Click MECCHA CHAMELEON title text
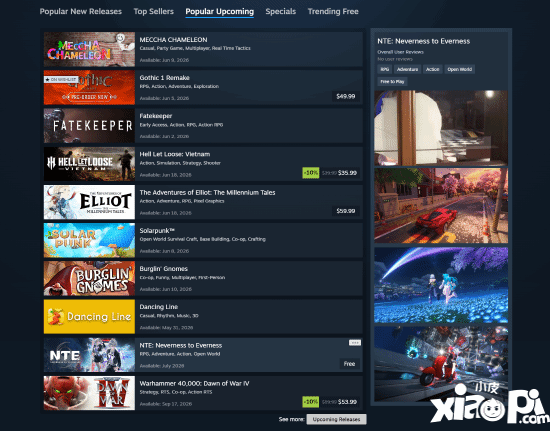Screen dimensions: 550x431 coord(173,40)
